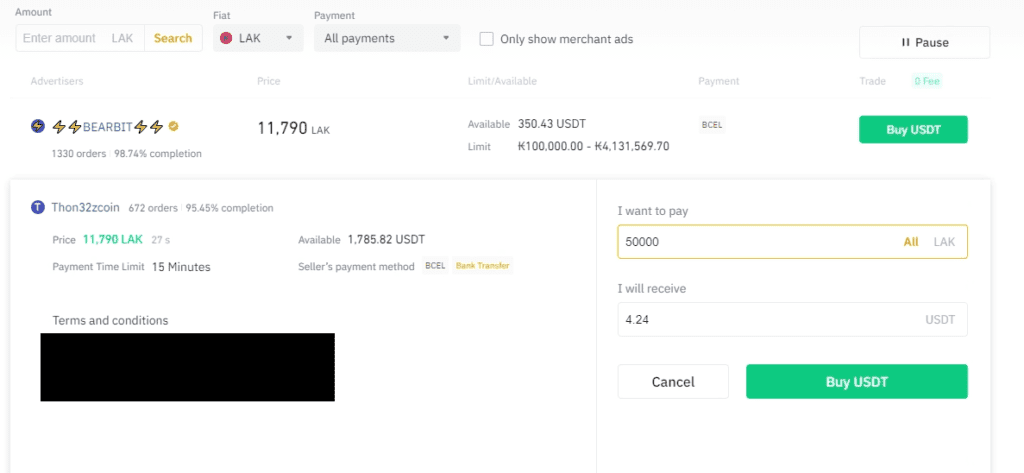Click the 0 Fee badge
1024x473 pixels.
point(927,82)
